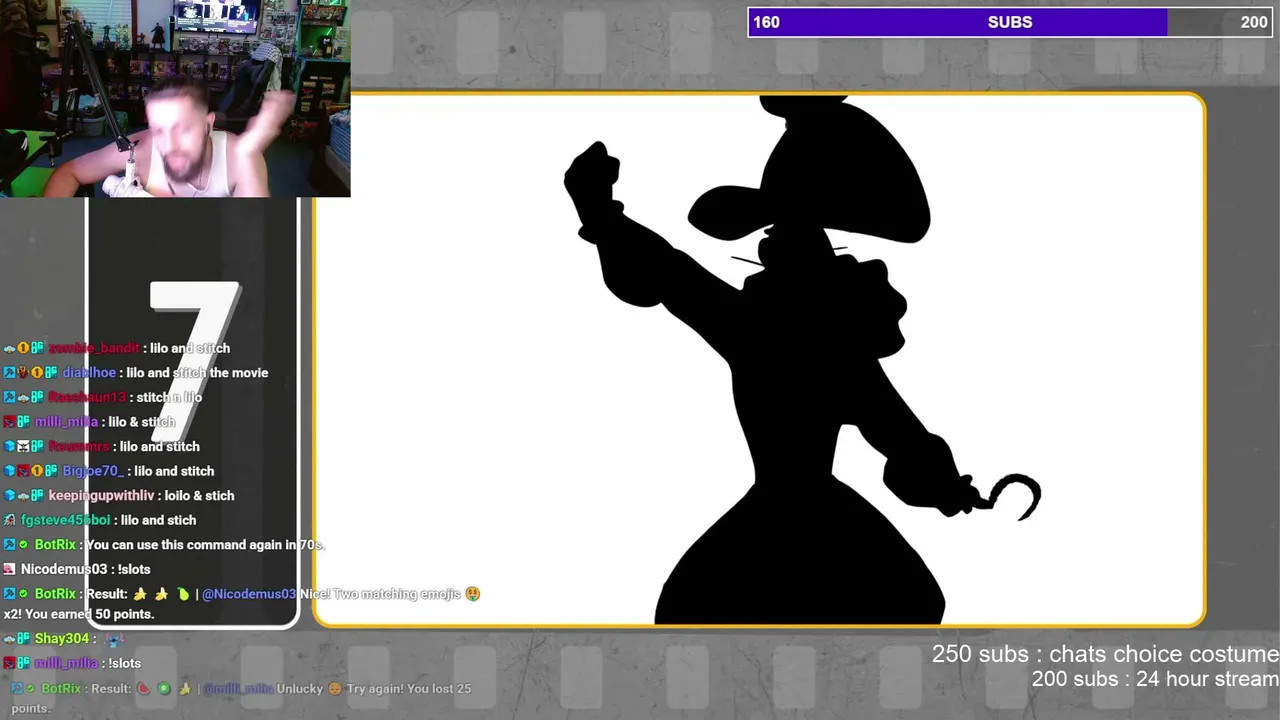The height and width of the screenshot is (720, 1280).
Task: Click the 'loilo & stich' chat message
Action: pos(199,496)
